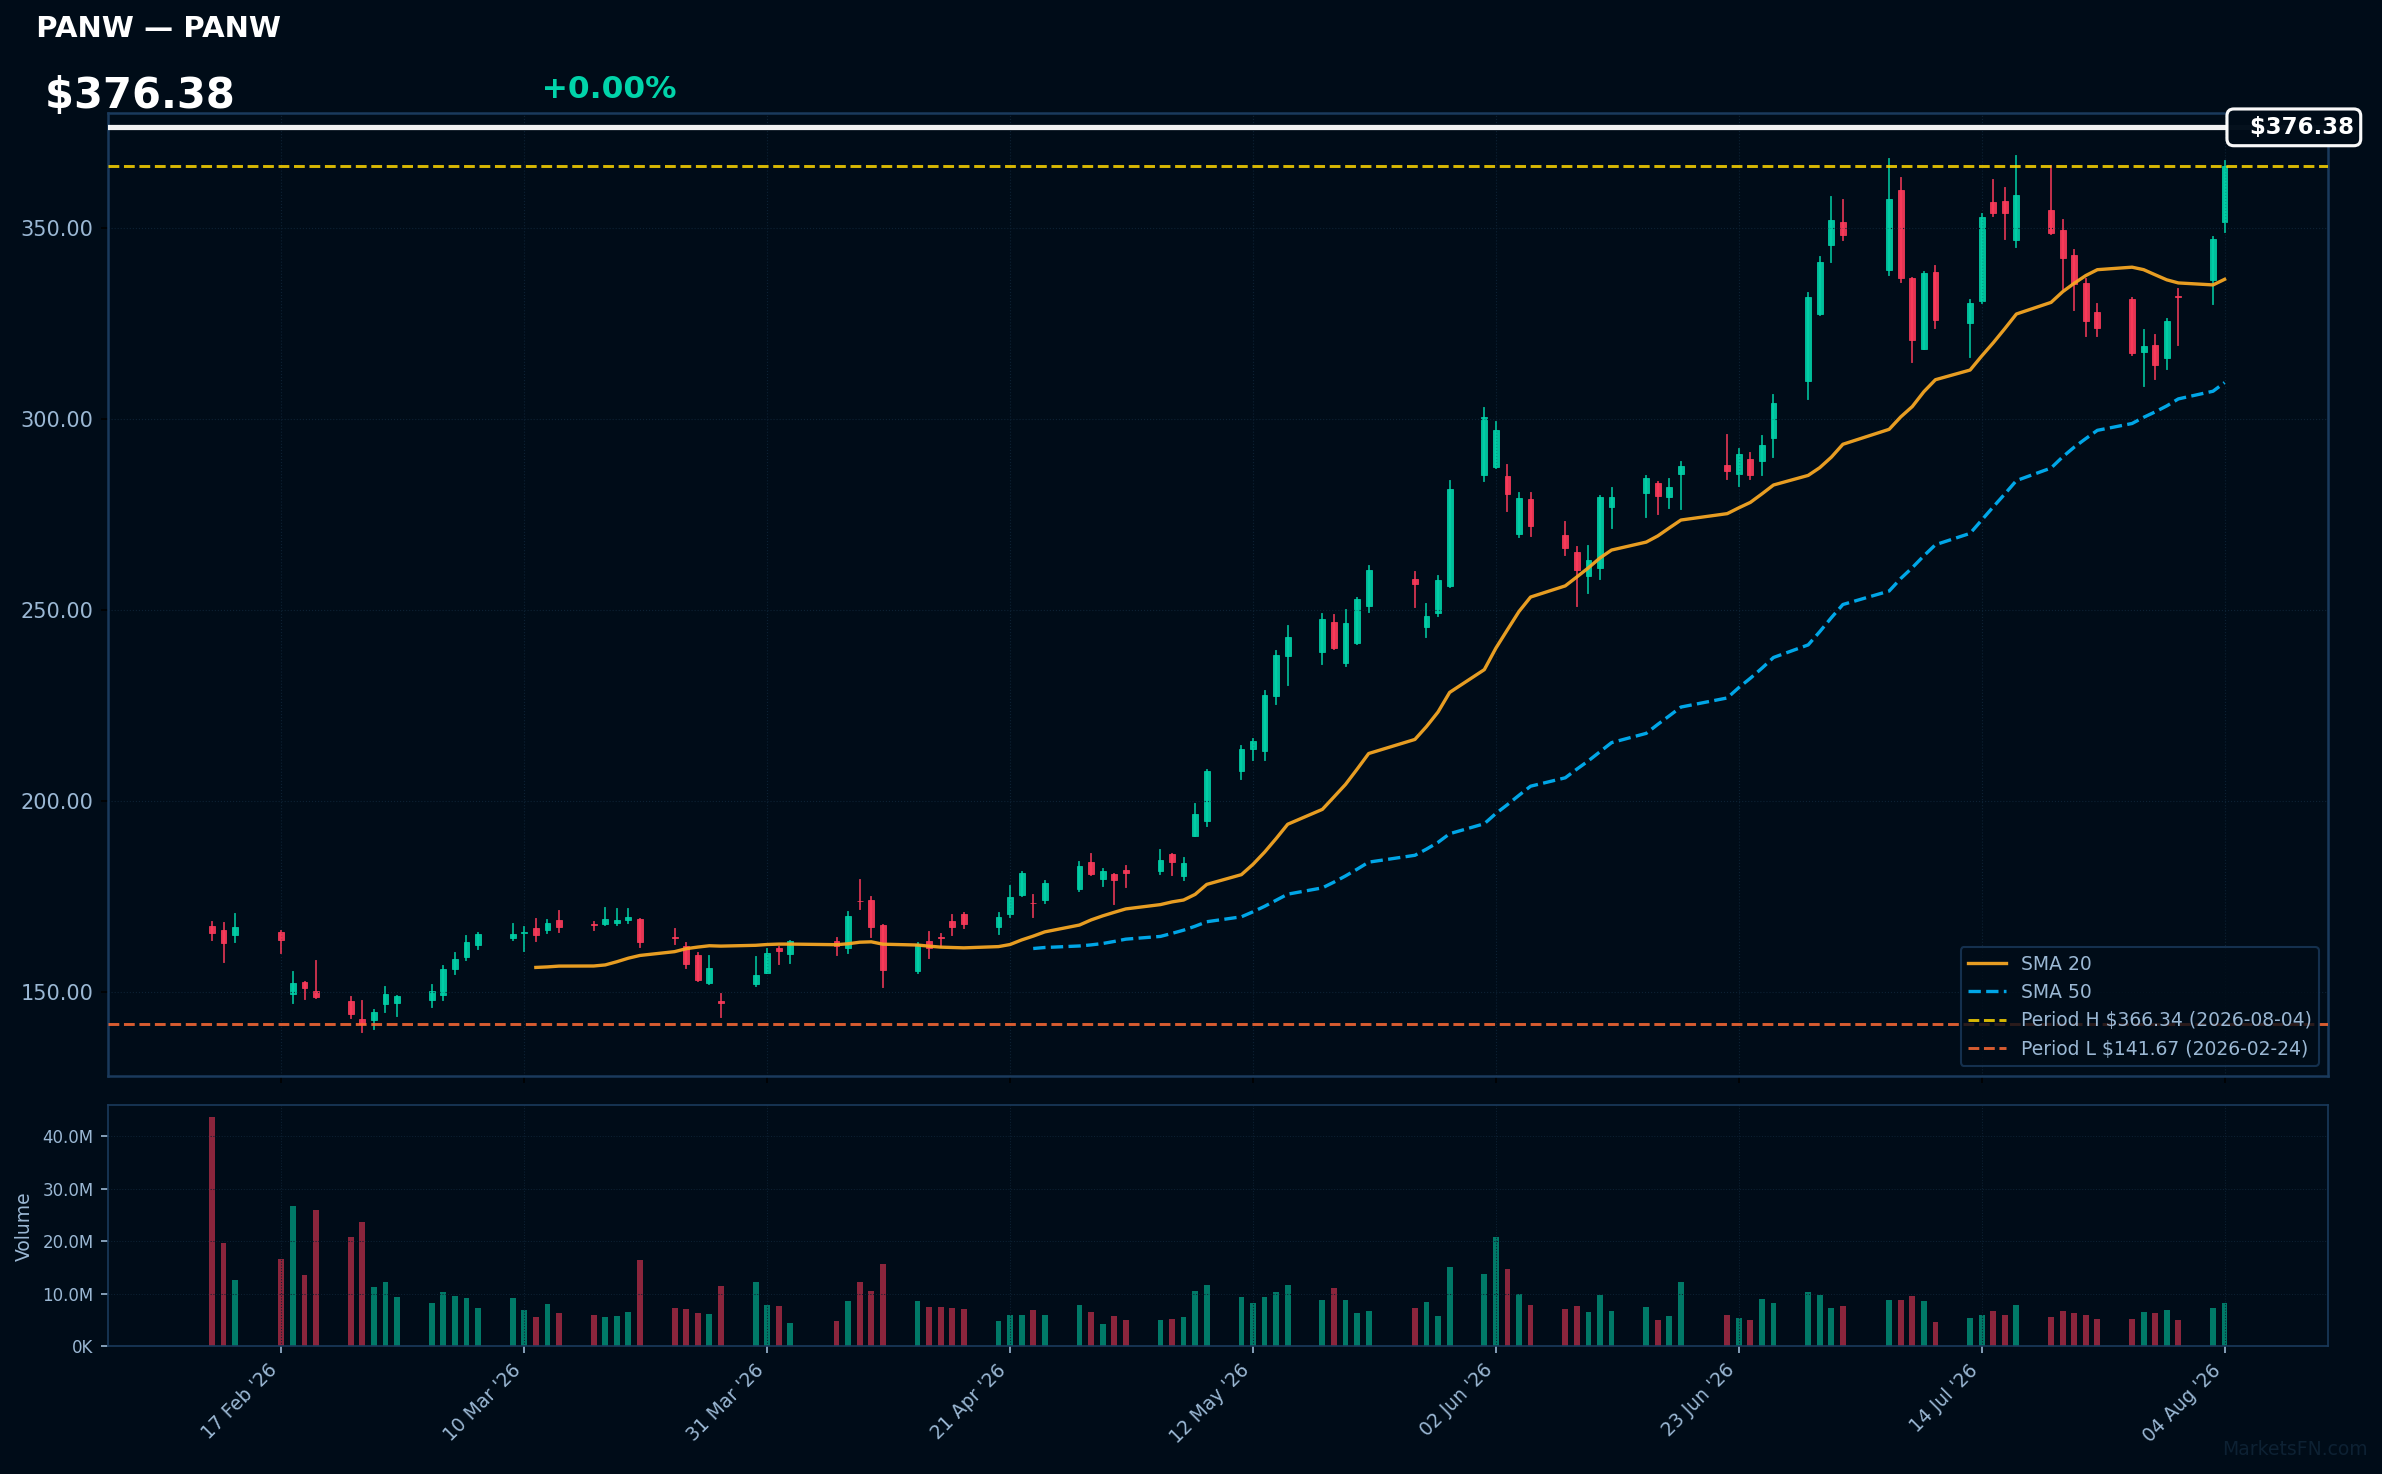Click the 0K volume axis label

pyautogui.click(x=82, y=1347)
